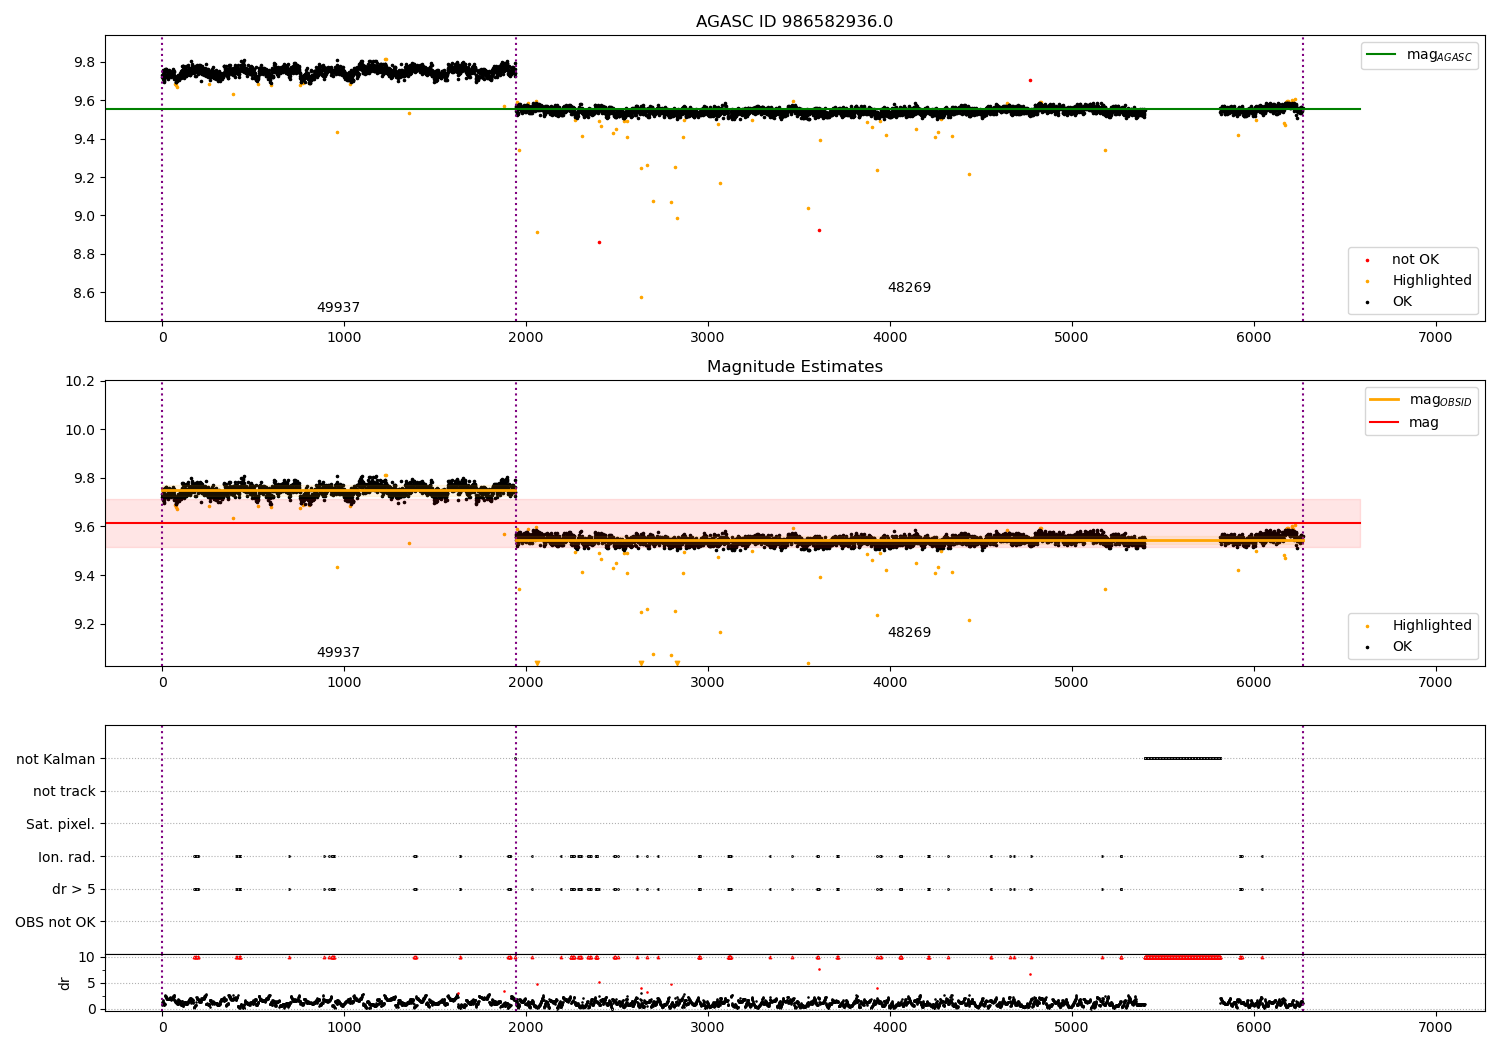Image resolution: width=1500 pixels, height=1050 pixels.
Task: Click the 6000 x-tick label under the bottom plot
Action: [1254, 1028]
